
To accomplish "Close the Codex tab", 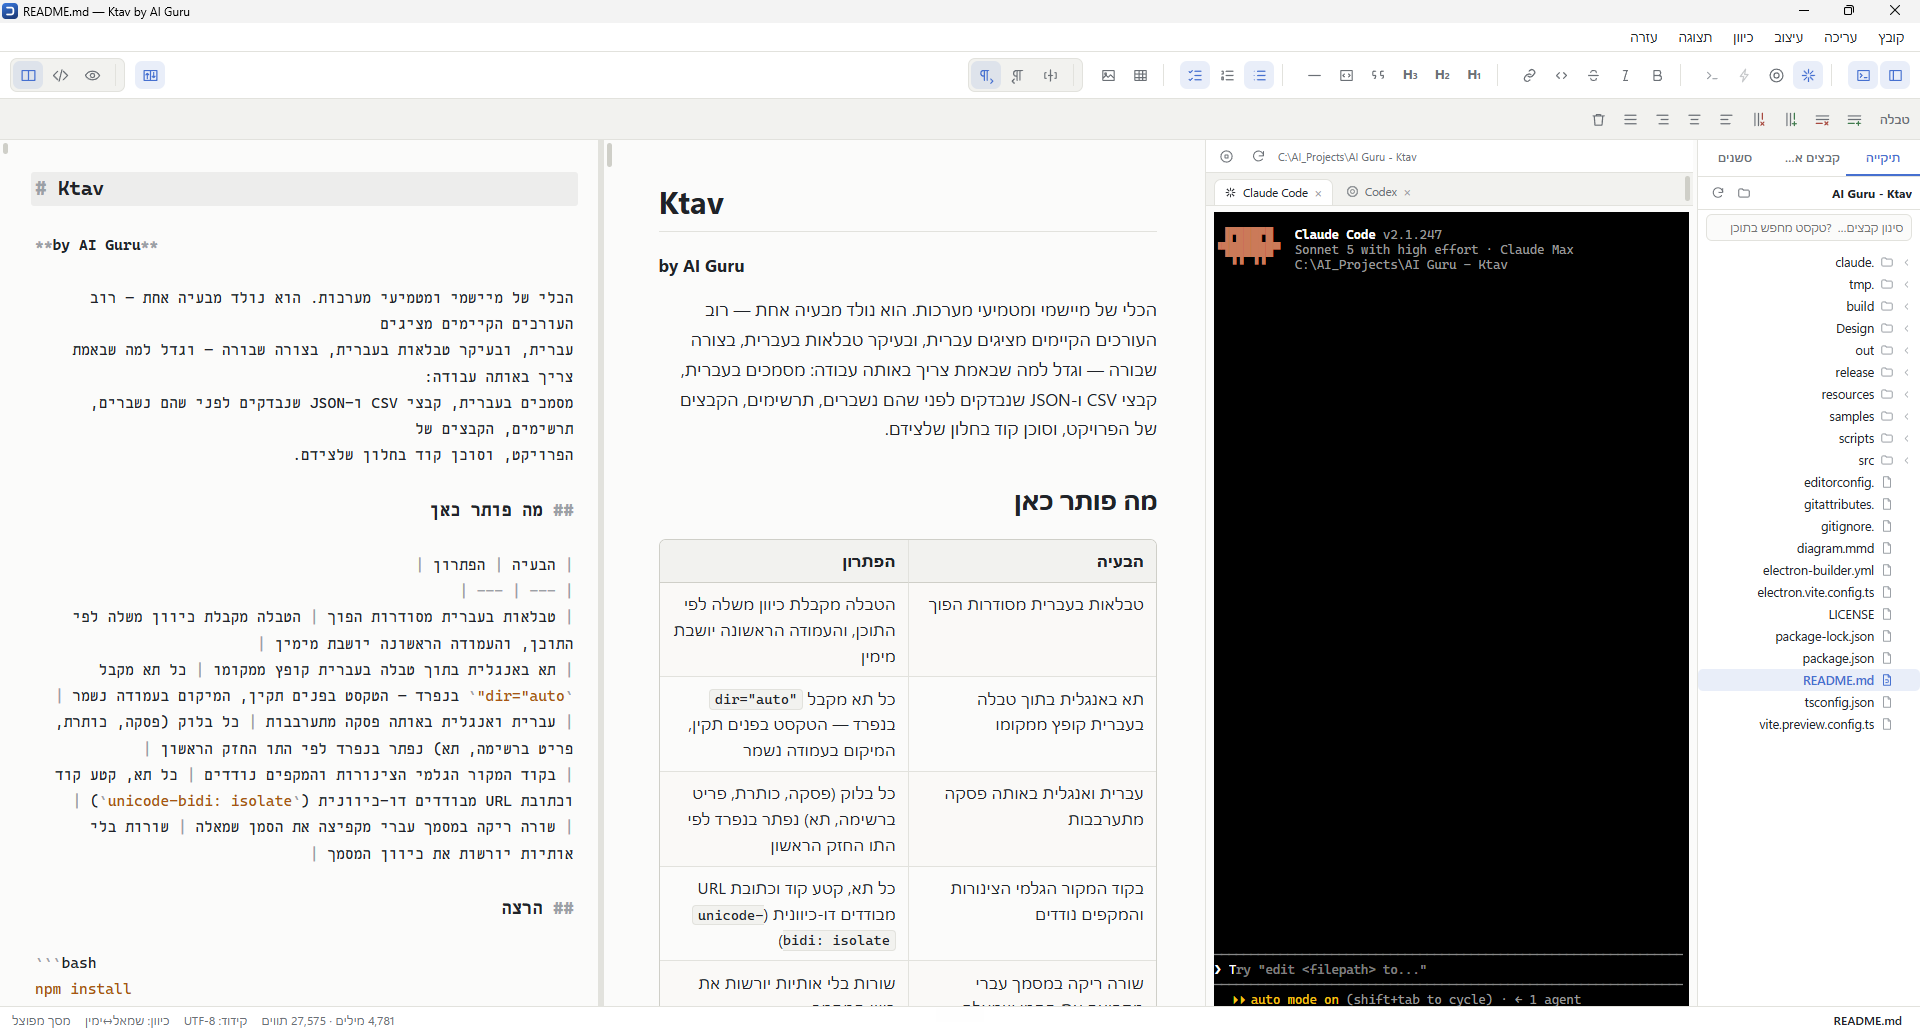I will tap(1407, 193).
